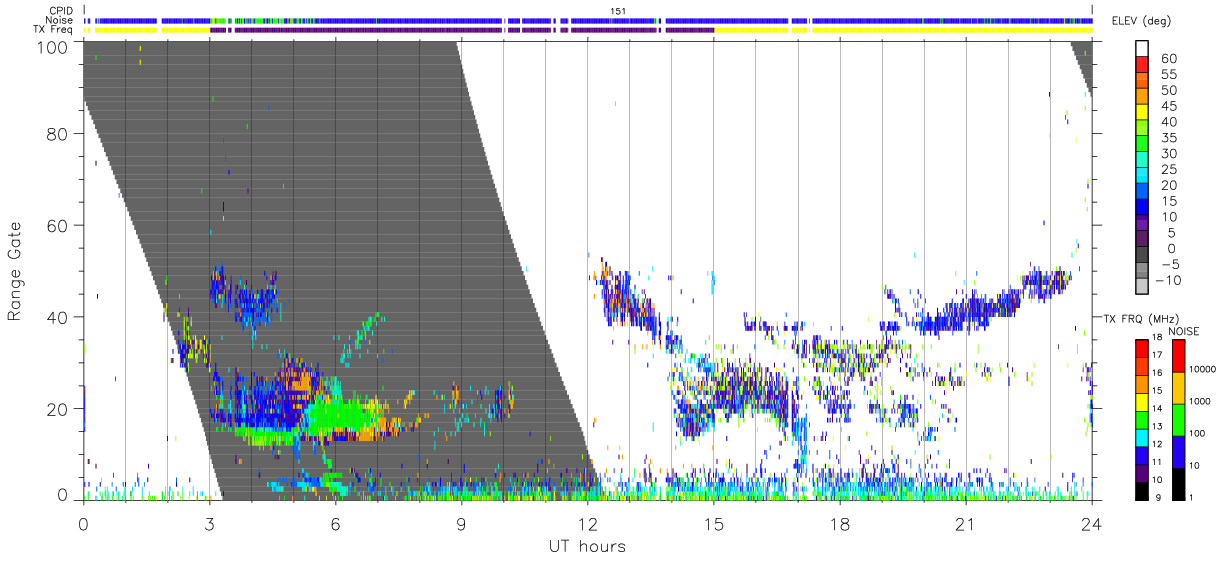Choose the cyan 12–13 MHz TX FRQ swatch

tap(1141, 436)
